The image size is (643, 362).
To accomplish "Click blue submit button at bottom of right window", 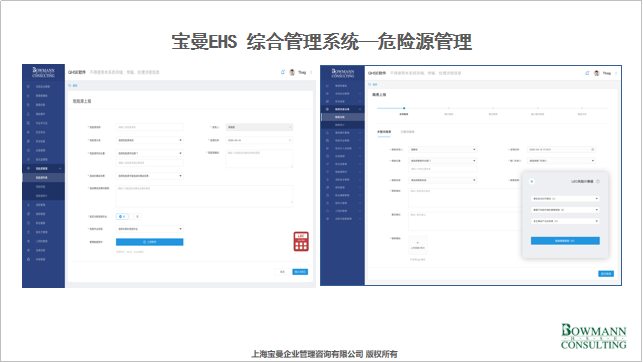I will (x=606, y=273).
